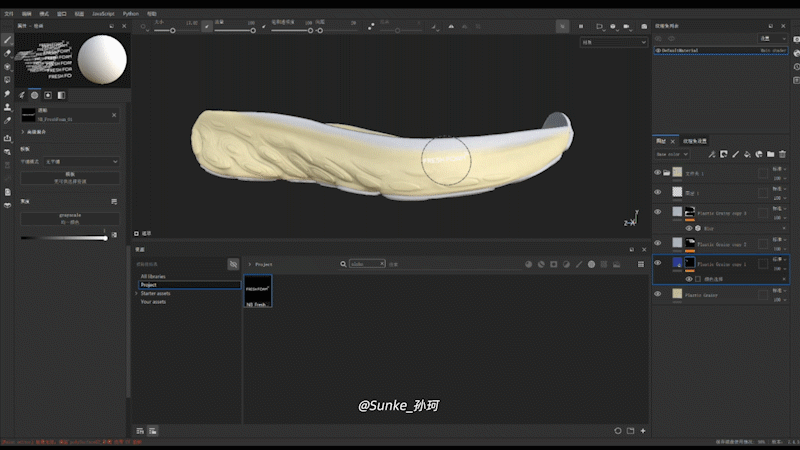Screen dimensions: 800x450
Task: Select the Polygon Fill tool
Action: click(x=7, y=80)
